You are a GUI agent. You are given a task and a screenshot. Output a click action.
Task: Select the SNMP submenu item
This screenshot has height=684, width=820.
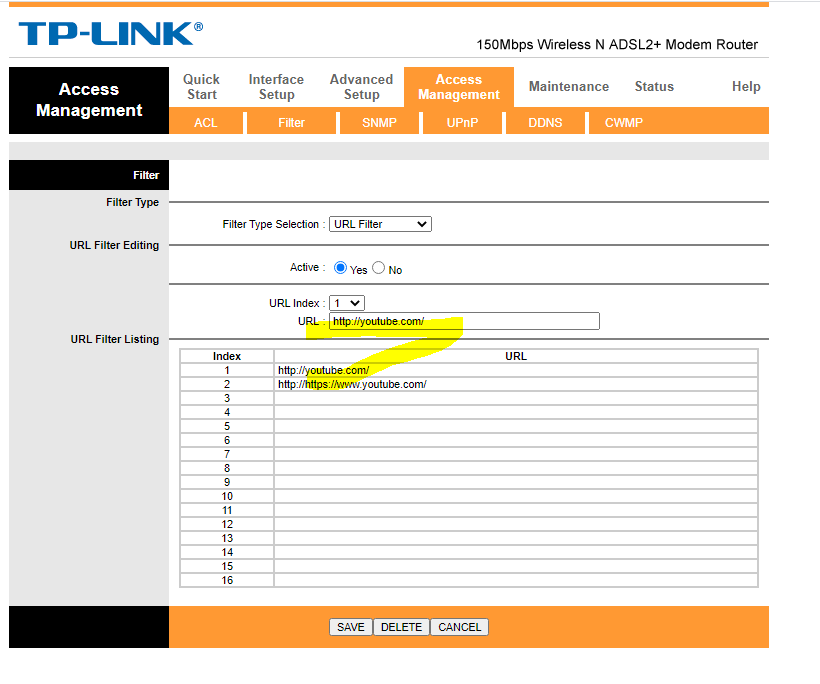click(x=380, y=123)
